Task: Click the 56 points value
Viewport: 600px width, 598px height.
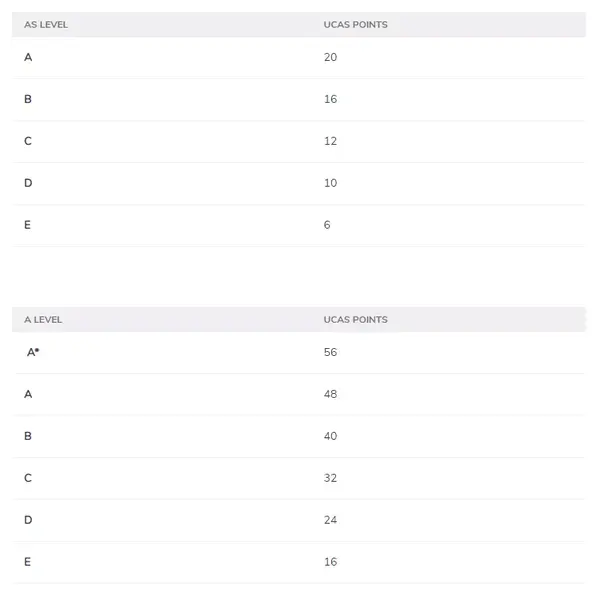Action: click(330, 352)
